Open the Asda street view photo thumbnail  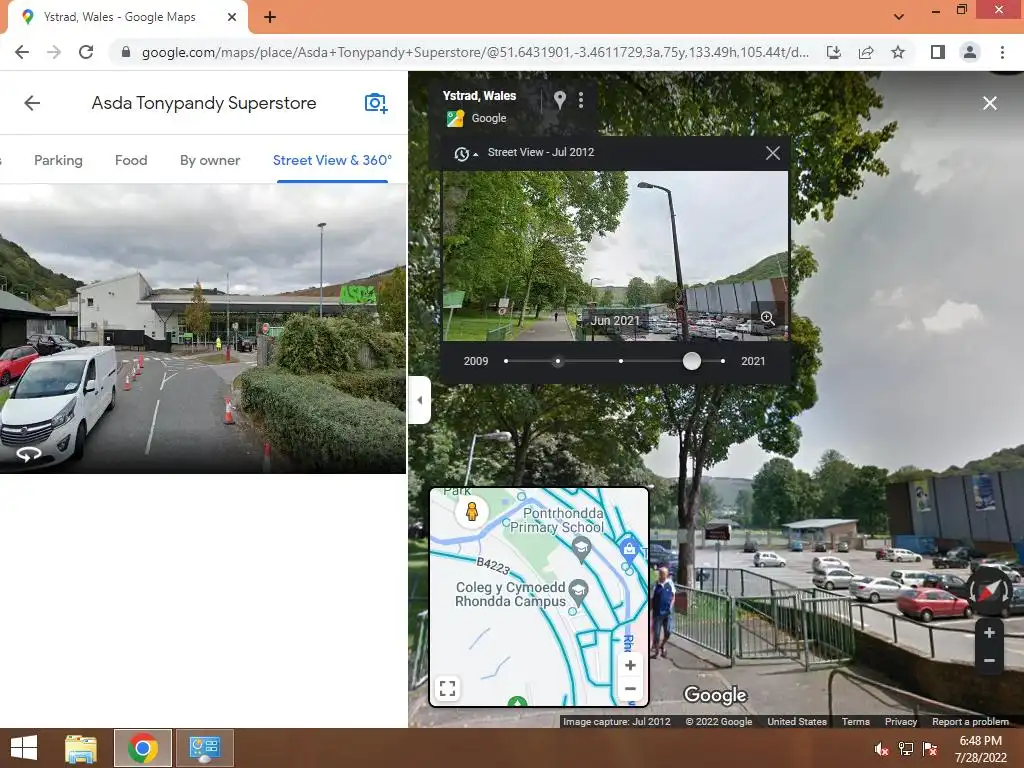[x=202, y=328]
